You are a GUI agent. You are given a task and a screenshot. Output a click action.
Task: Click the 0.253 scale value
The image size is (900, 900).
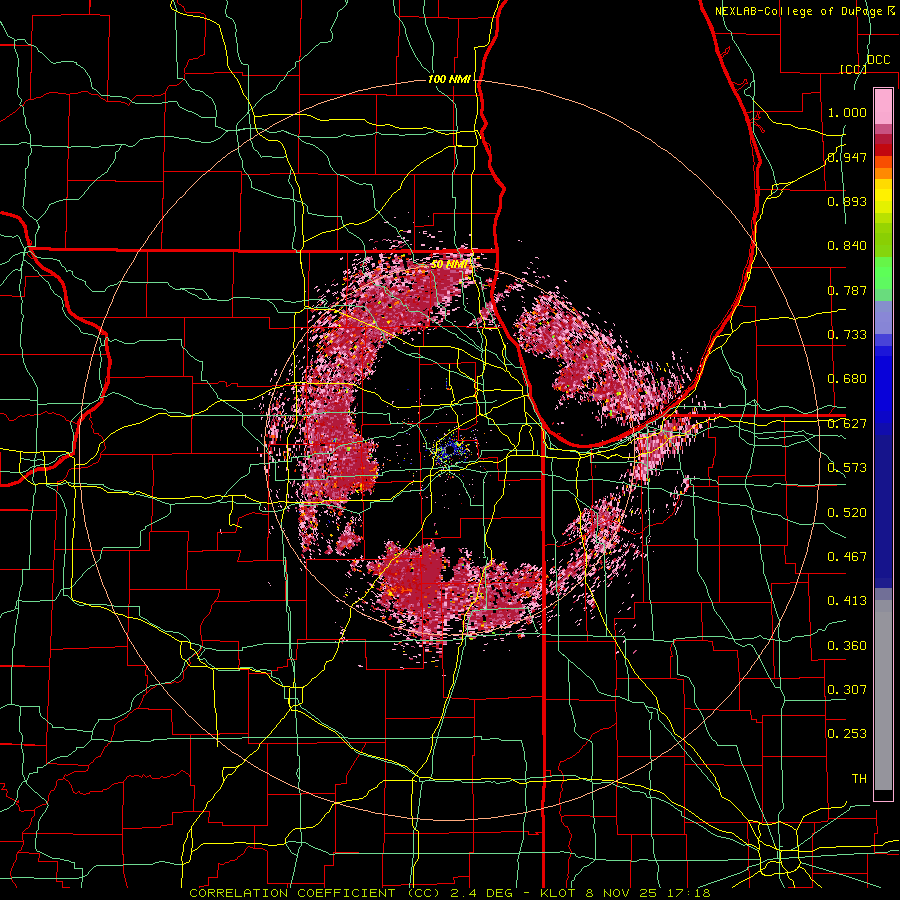[847, 734]
